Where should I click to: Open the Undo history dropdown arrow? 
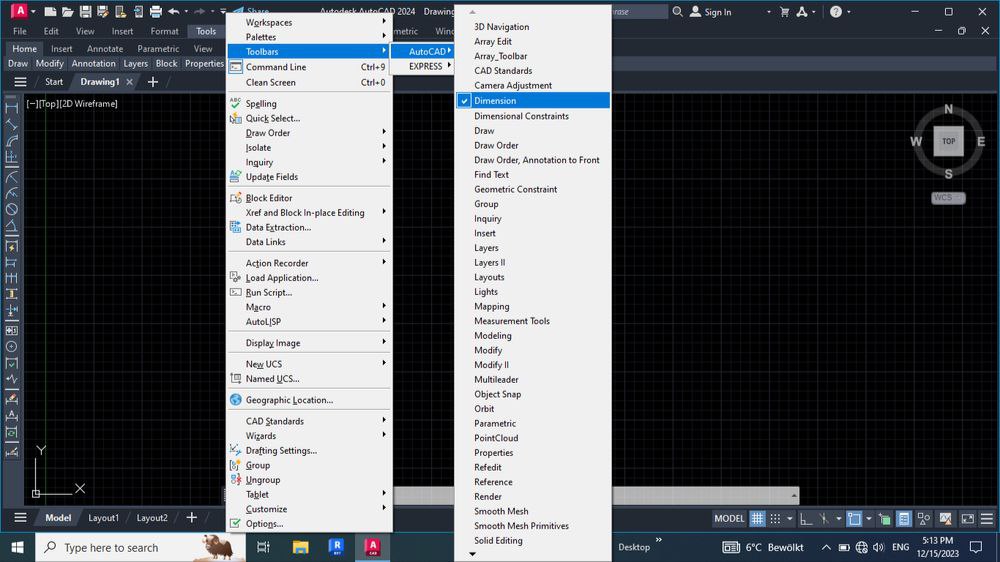click(x=186, y=11)
